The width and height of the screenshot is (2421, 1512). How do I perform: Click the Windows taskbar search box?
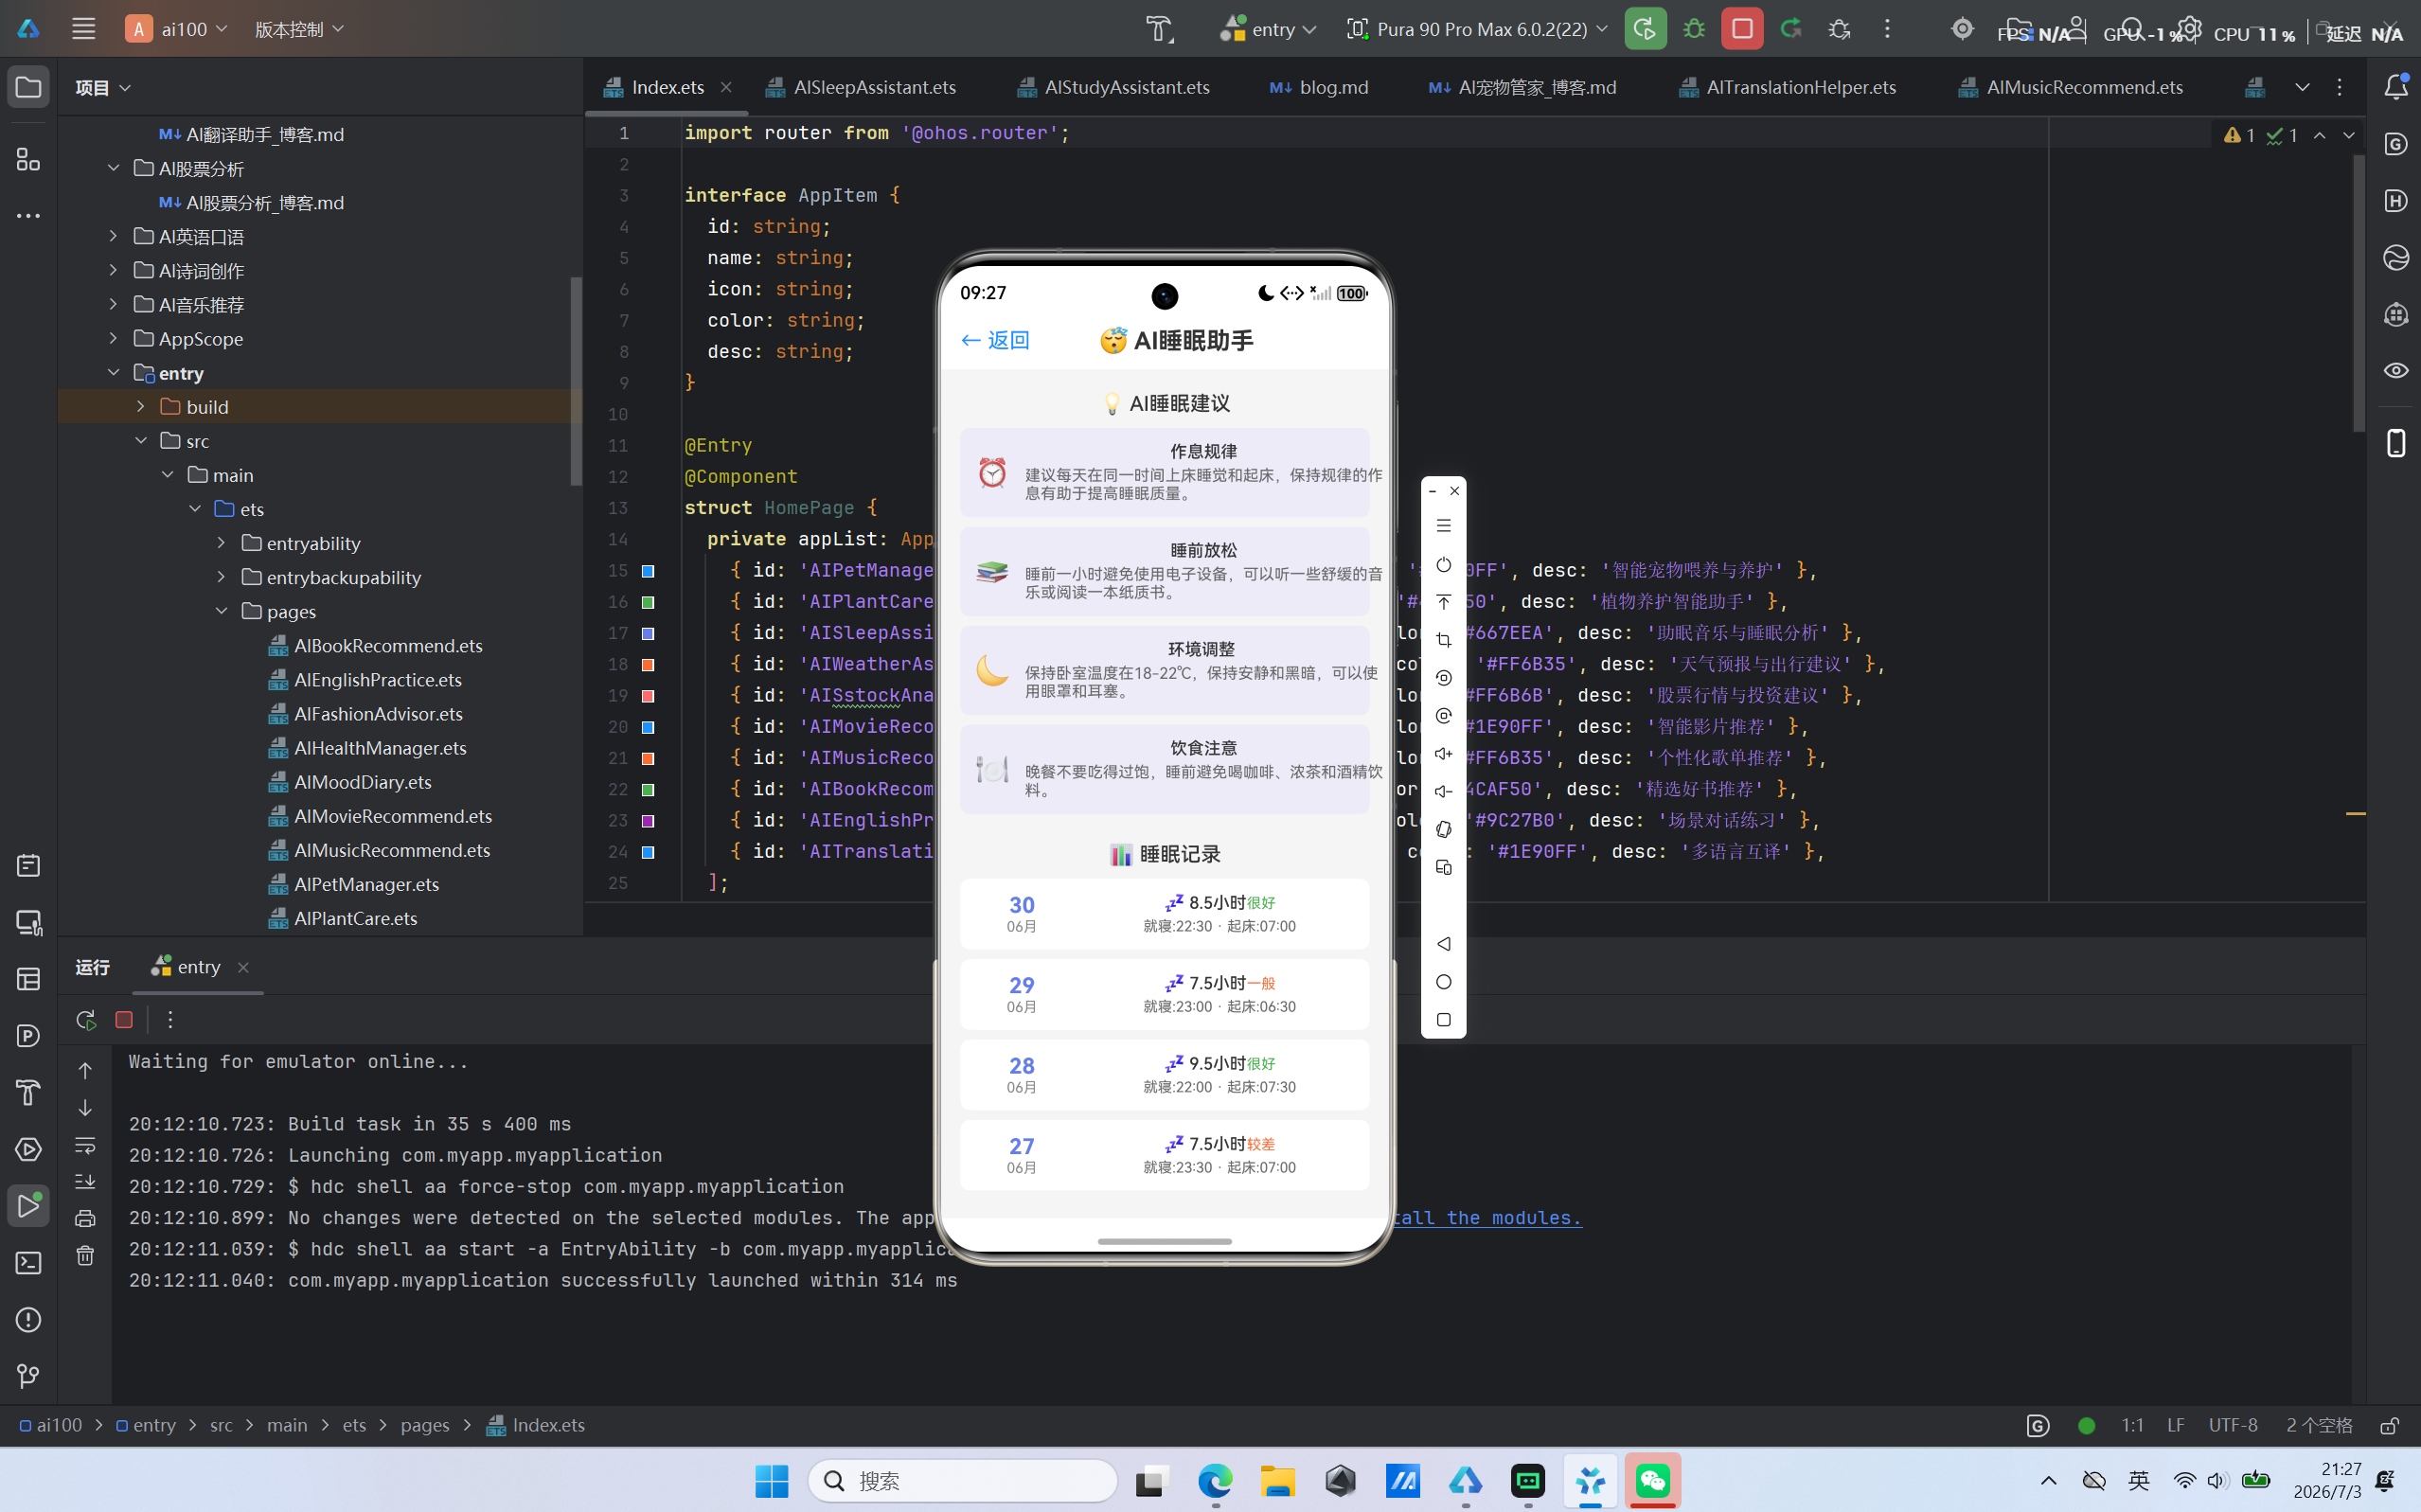[962, 1481]
